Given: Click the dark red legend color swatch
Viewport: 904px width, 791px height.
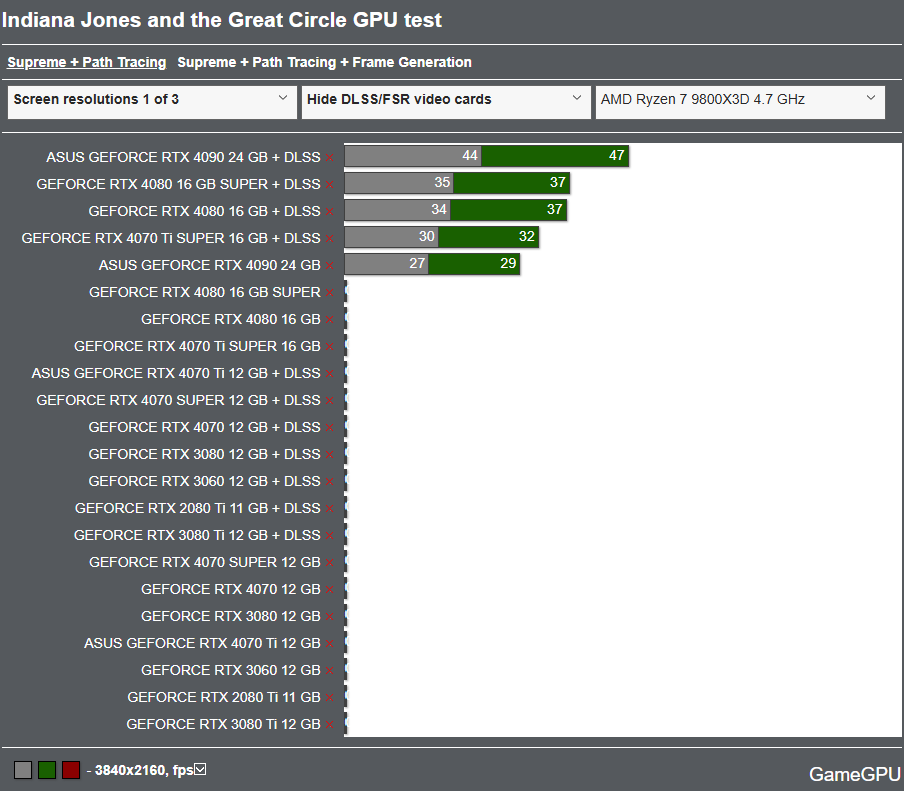Looking at the screenshot, I should [x=71, y=770].
